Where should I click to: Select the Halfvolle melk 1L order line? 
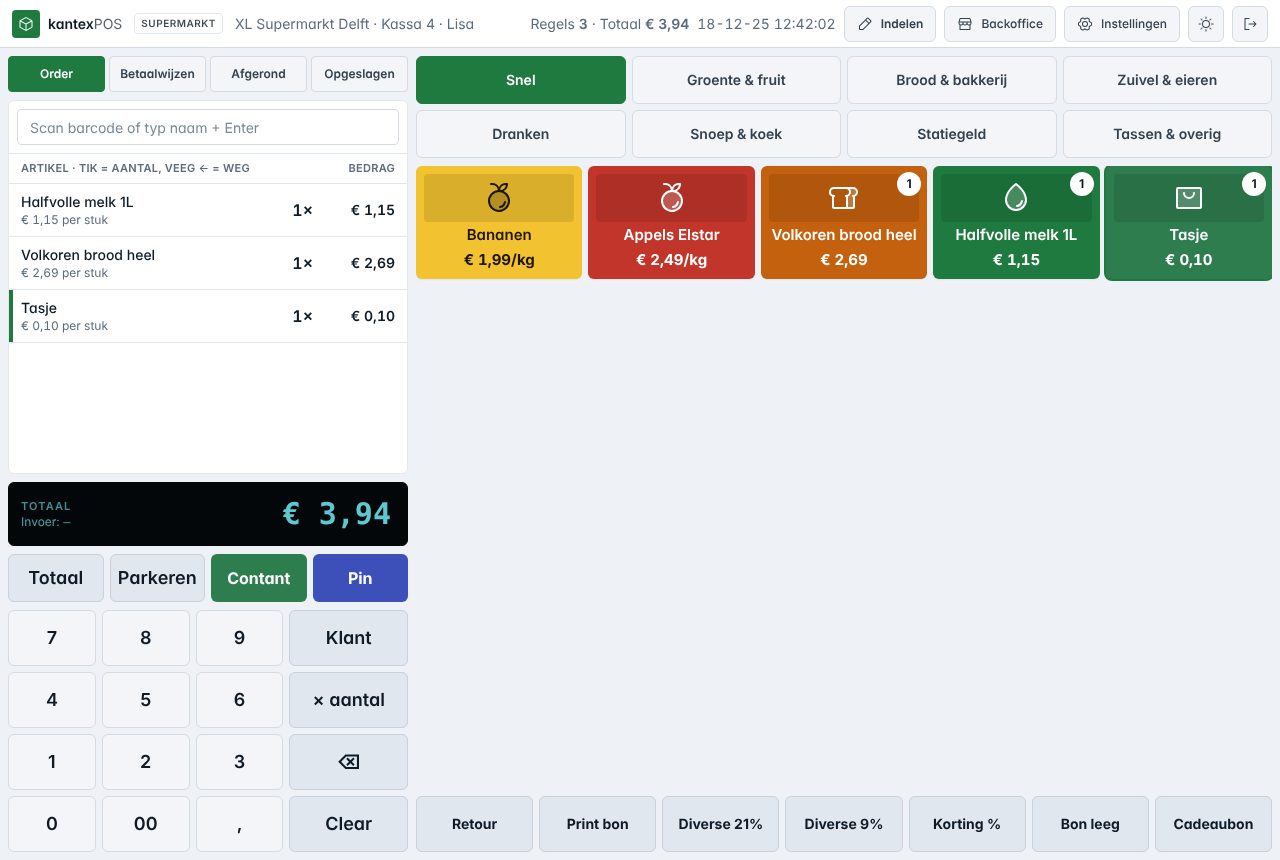tap(208, 210)
